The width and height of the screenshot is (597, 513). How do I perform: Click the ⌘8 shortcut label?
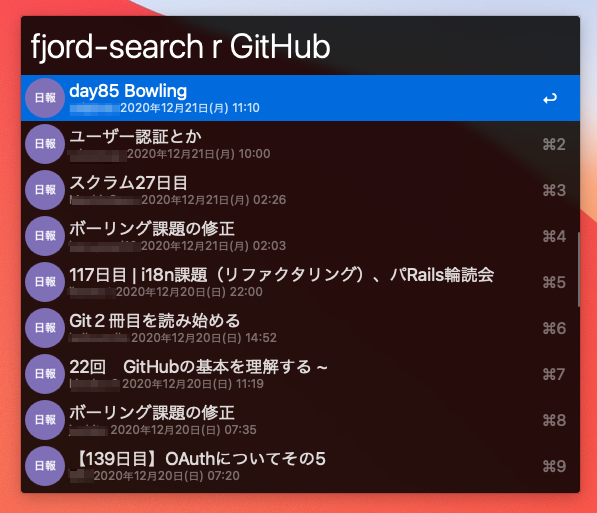click(x=554, y=420)
